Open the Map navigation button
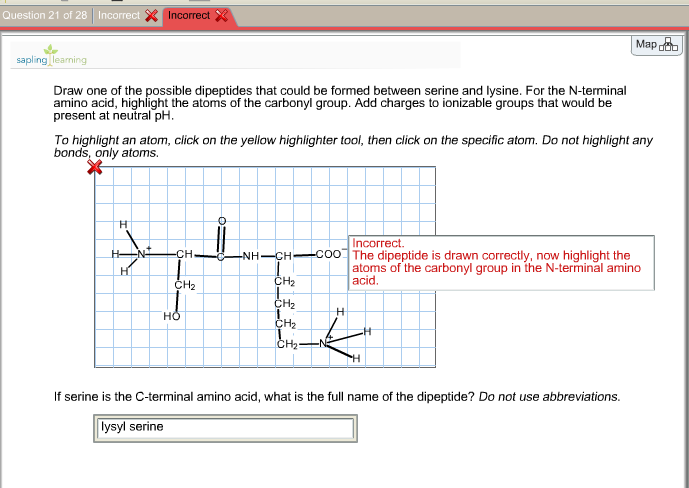This screenshot has height=488, width=689. [x=656, y=45]
